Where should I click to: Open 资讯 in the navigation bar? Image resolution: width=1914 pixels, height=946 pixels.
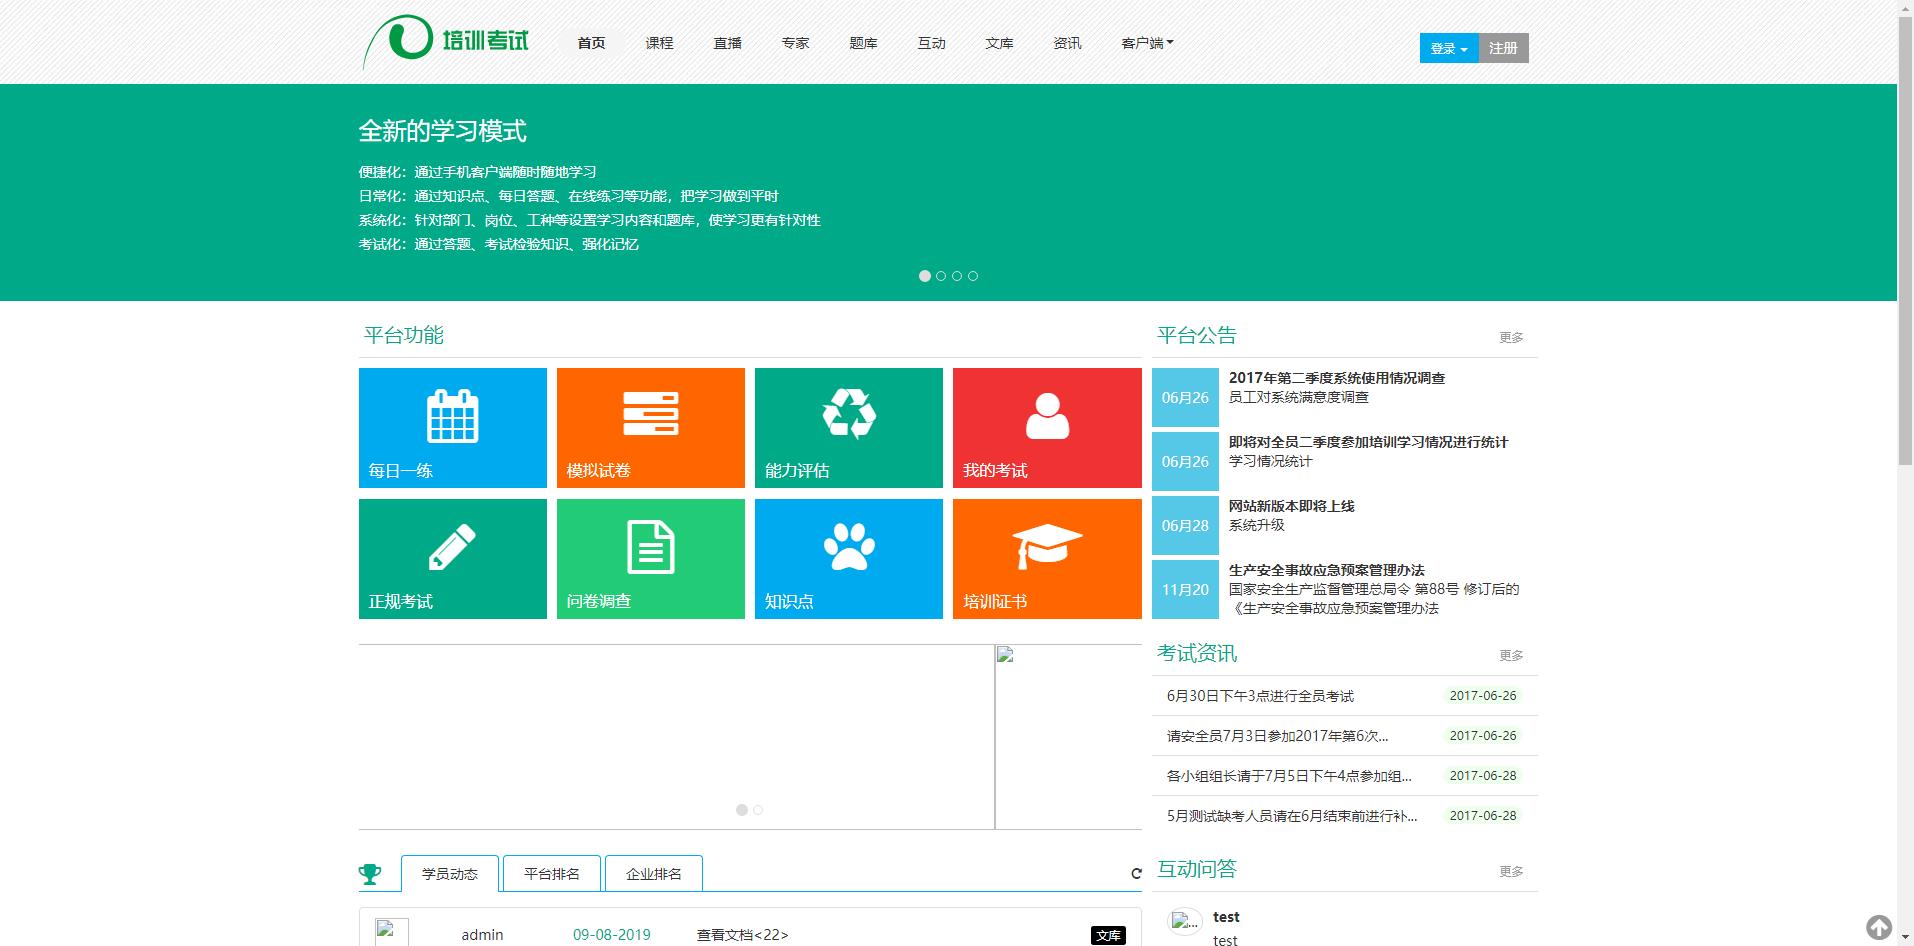pyautogui.click(x=1067, y=43)
